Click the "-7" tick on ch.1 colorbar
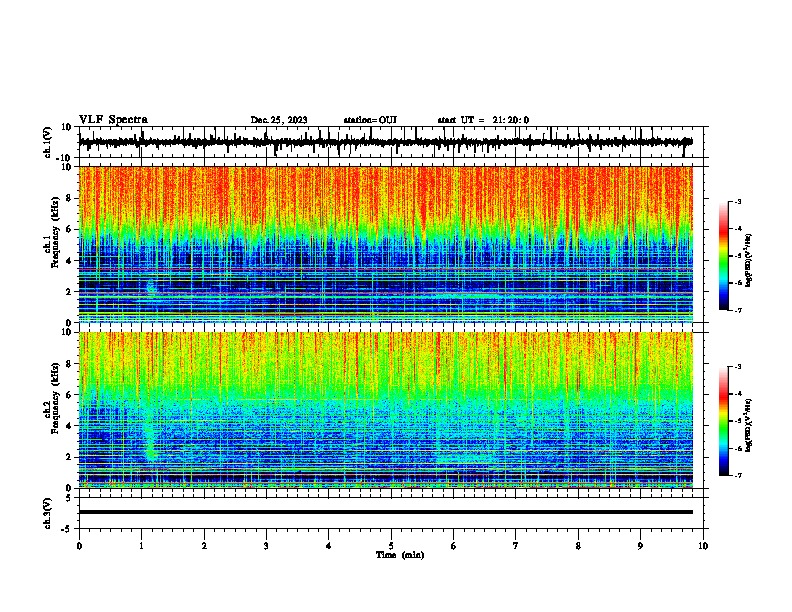 [x=738, y=310]
